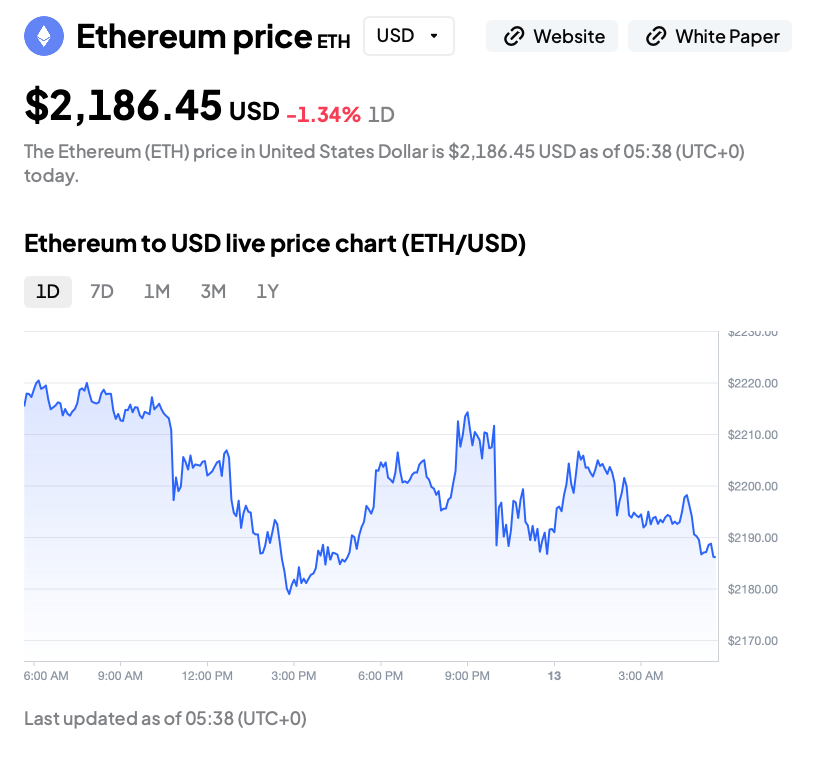Click the red -1.34% price change
This screenshot has height=760, width=816.
pos(323,114)
